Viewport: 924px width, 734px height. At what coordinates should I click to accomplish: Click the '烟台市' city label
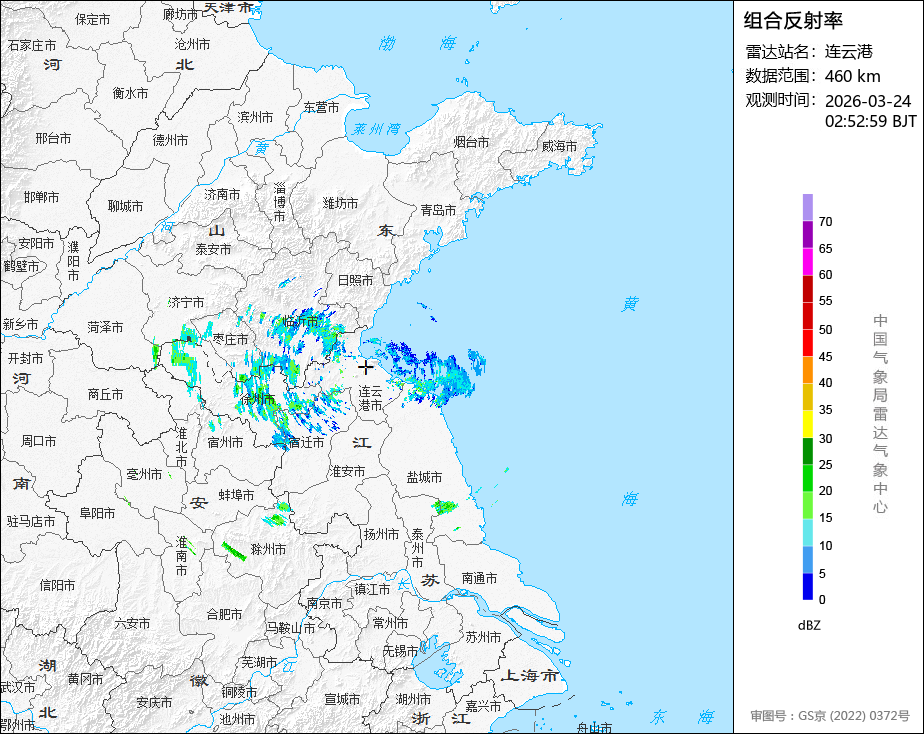click(471, 142)
